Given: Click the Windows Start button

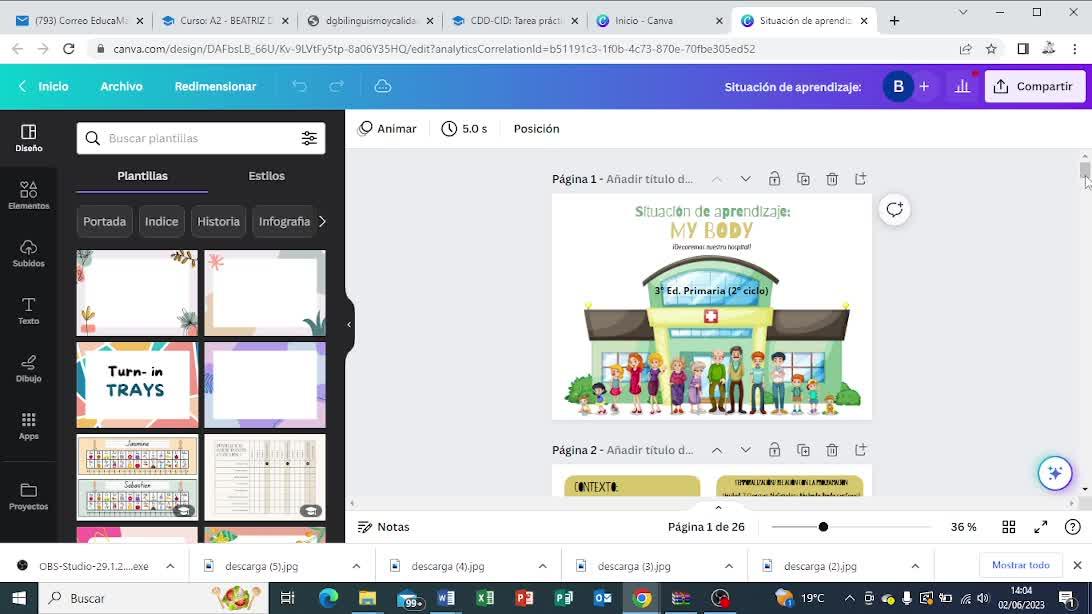Looking at the screenshot, I should (x=19, y=598).
